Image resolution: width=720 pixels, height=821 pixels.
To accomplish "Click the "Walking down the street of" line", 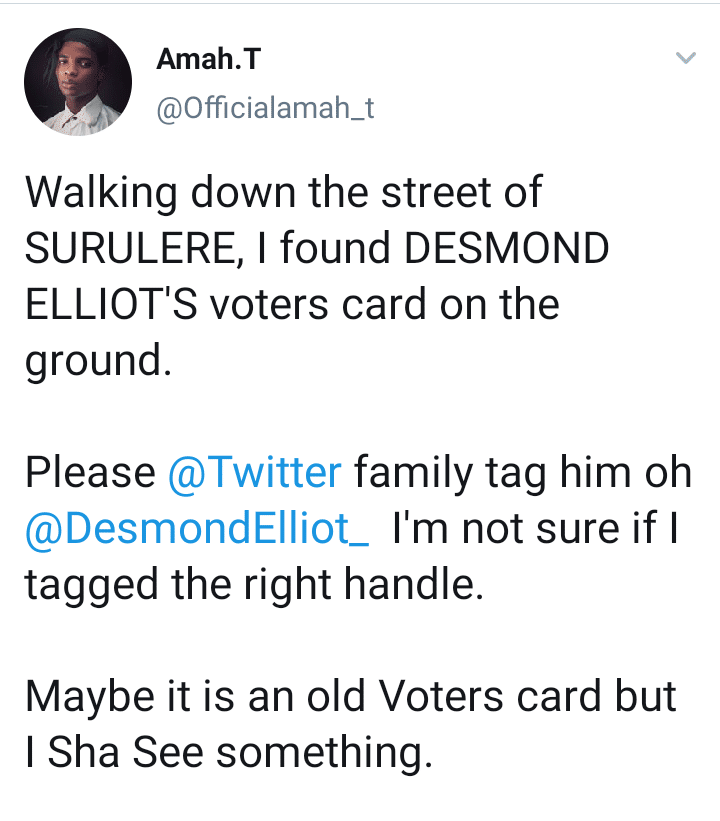I will coord(283,193).
